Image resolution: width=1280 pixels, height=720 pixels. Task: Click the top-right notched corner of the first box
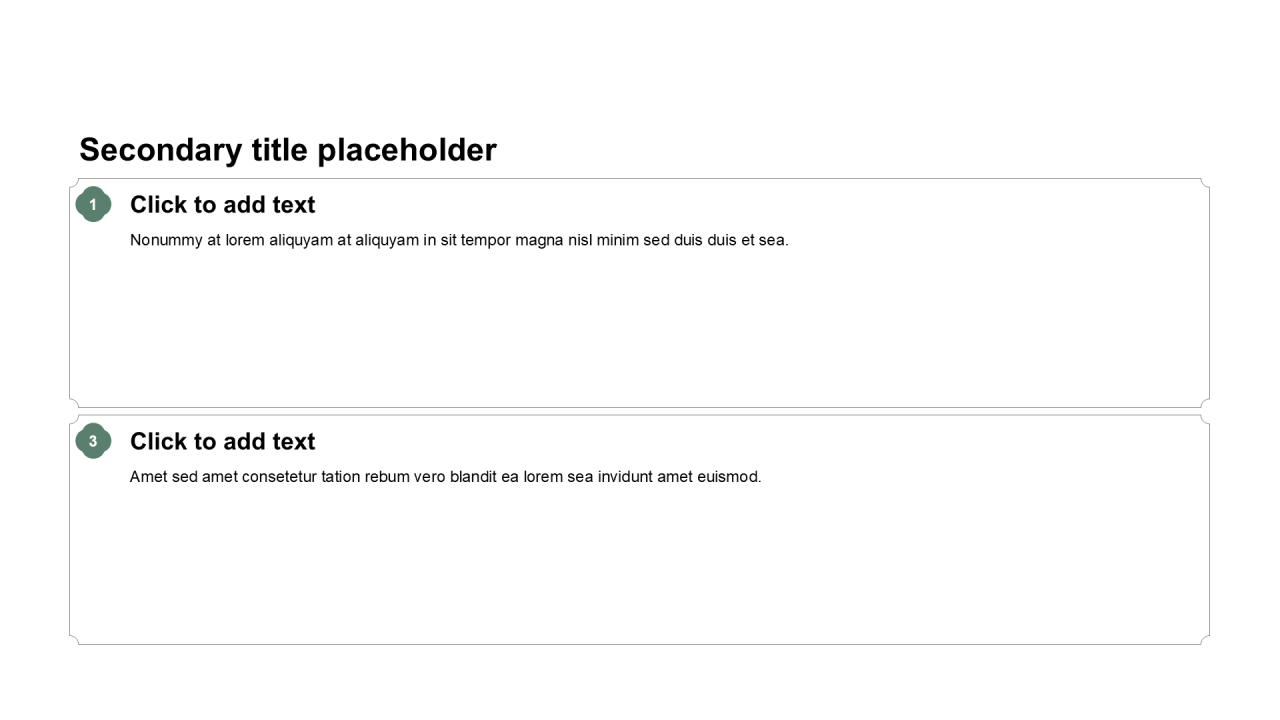click(x=1205, y=183)
